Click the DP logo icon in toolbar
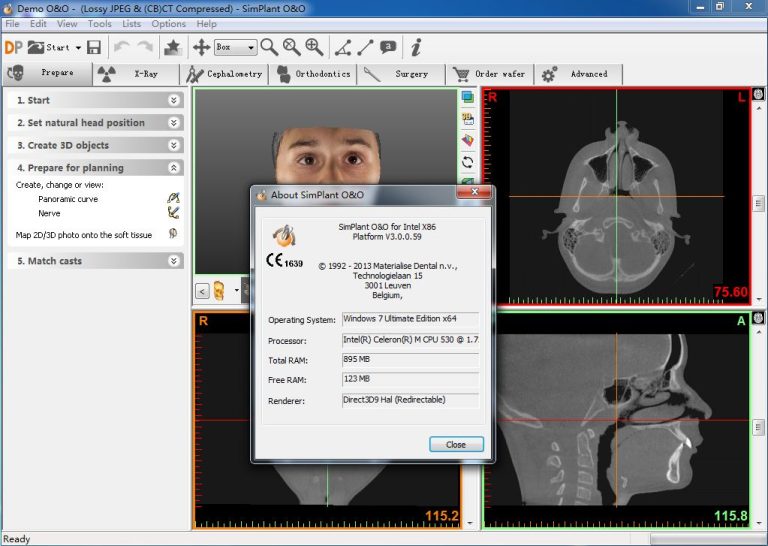 pyautogui.click(x=14, y=47)
